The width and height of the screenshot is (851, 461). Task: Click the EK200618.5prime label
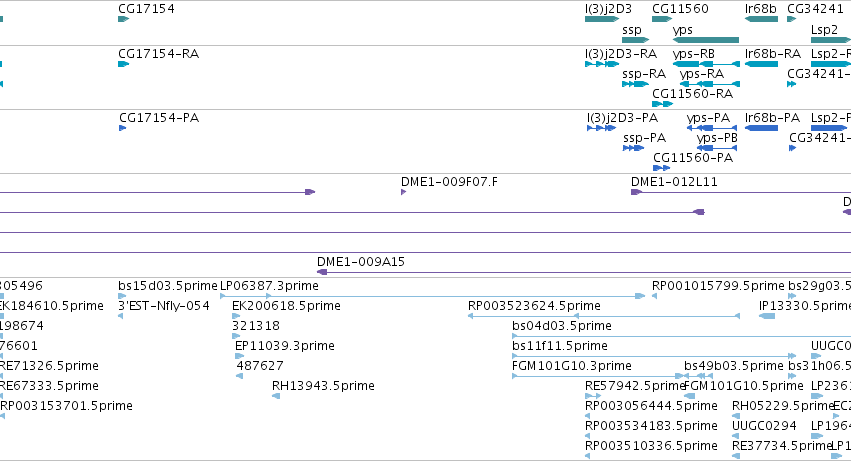tap(286, 306)
